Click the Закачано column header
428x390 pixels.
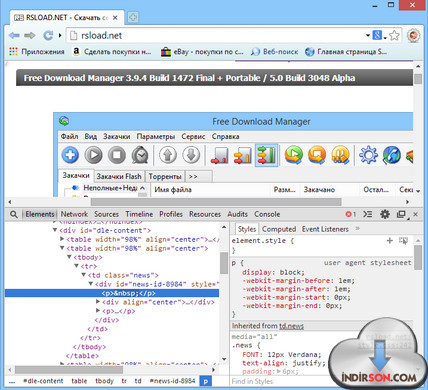319,190
